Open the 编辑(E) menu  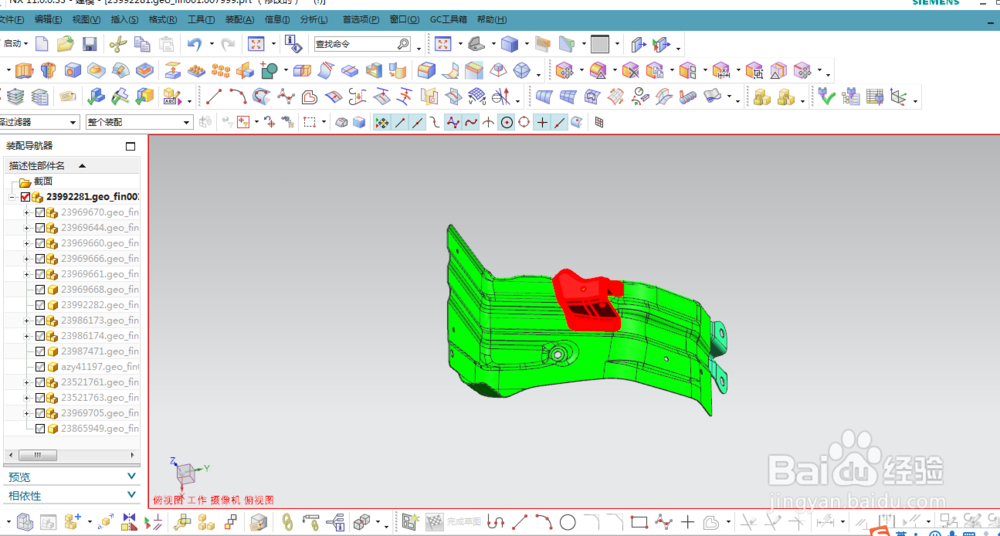pyautogui.click(x=48, y=20)
